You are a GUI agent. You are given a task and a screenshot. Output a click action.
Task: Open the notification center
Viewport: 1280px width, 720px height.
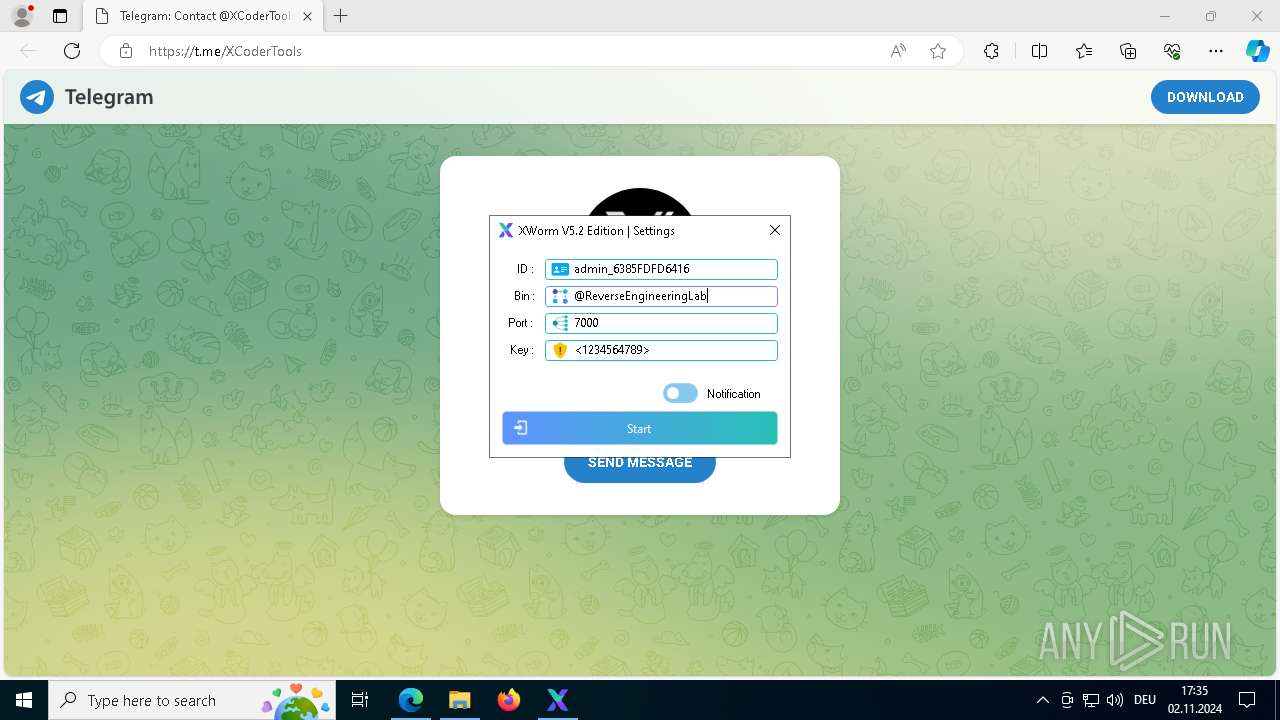[1247, 700]
